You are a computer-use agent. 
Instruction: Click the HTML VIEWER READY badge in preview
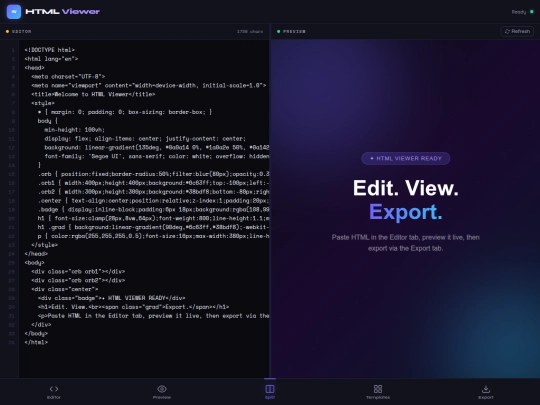coord(405,158)
